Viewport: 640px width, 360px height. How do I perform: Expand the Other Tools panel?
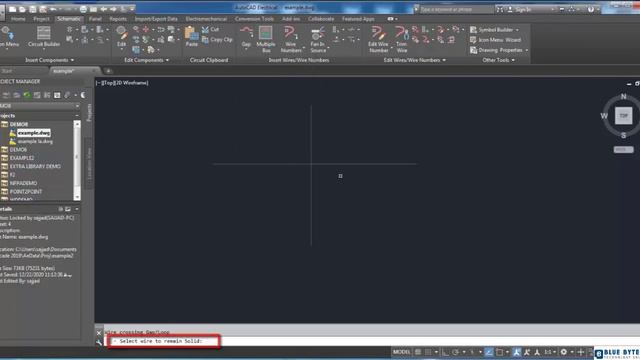pos(498,60)
